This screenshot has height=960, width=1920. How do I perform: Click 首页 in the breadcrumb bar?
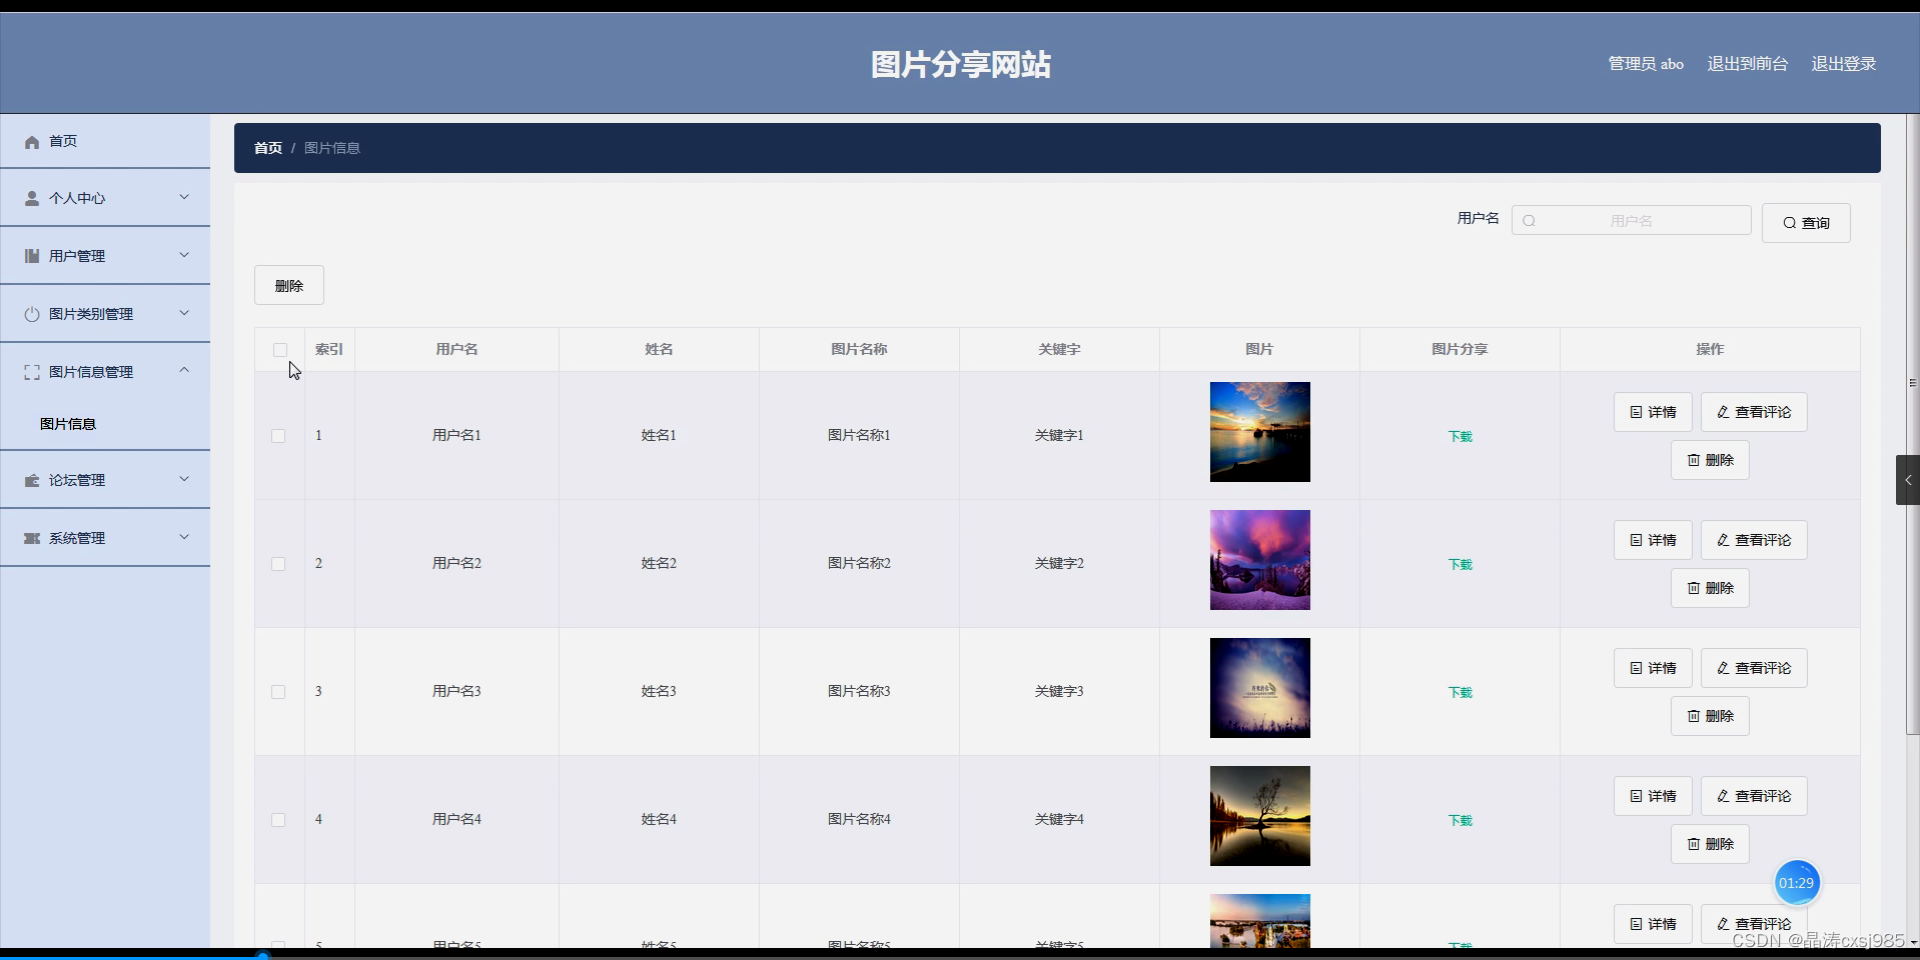tap(268, 148)
